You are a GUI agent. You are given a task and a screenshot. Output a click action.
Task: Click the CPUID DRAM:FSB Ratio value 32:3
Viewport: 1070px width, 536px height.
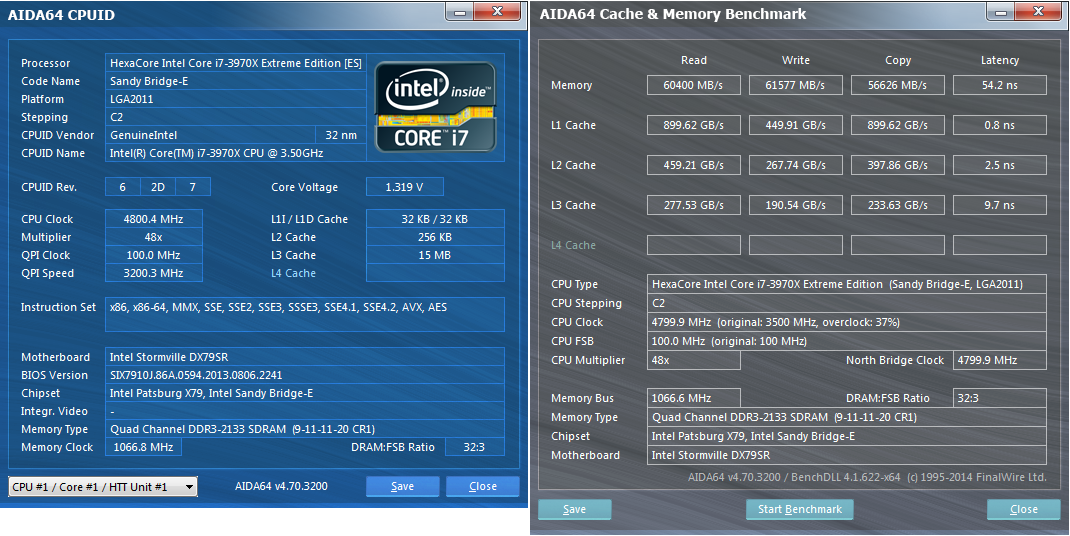pyautogui.click(x=474, y=447)
